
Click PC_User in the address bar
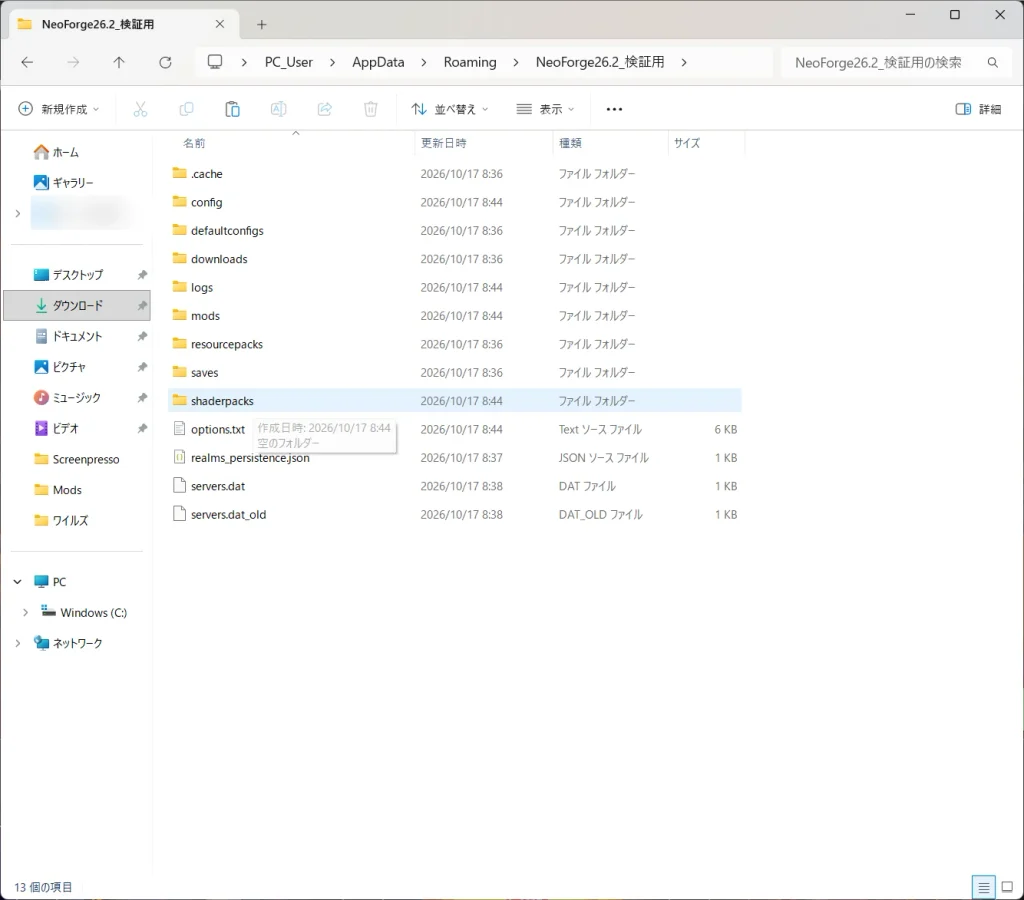[x=289, y=62]
